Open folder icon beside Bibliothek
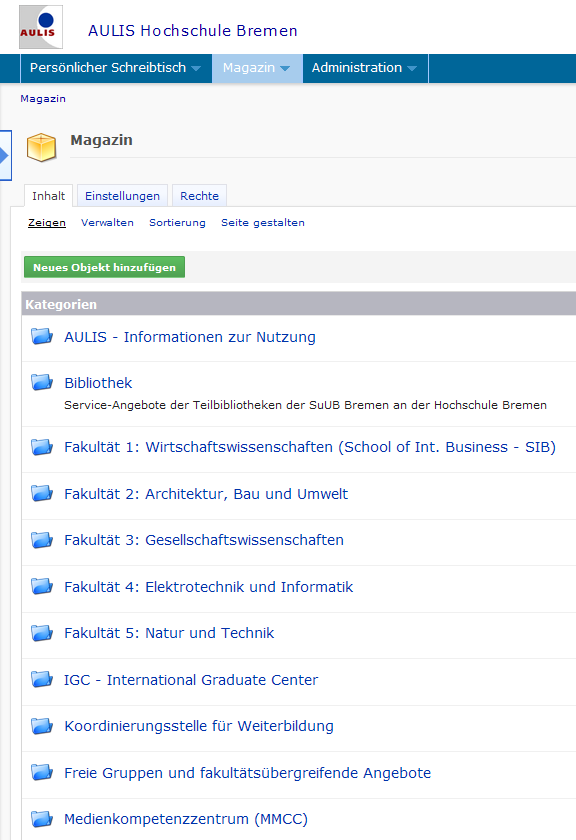Screen dimensions: 576x840 coord(42,382)
